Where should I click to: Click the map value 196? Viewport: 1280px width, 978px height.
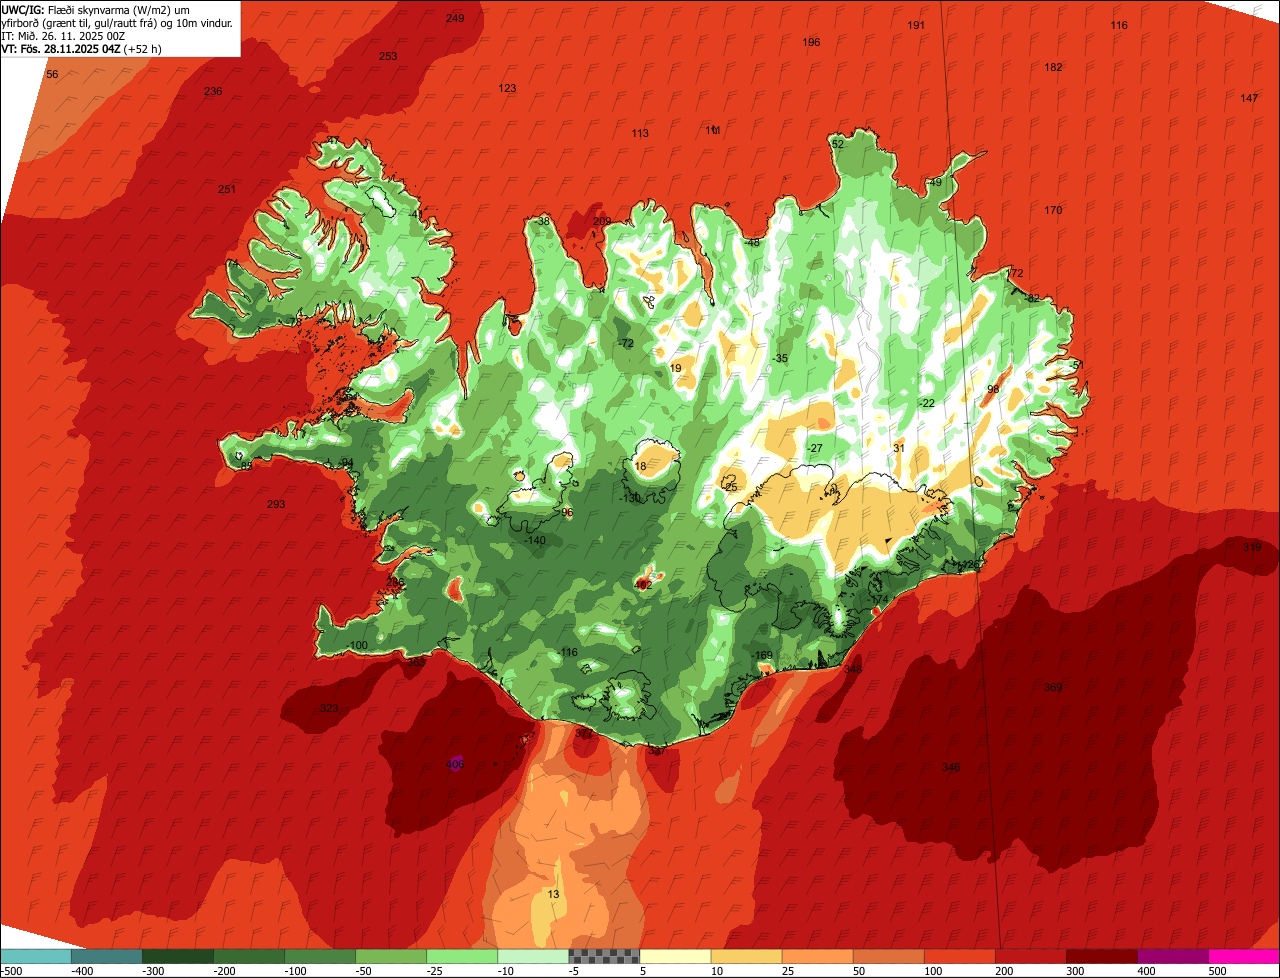click(811, 42)
